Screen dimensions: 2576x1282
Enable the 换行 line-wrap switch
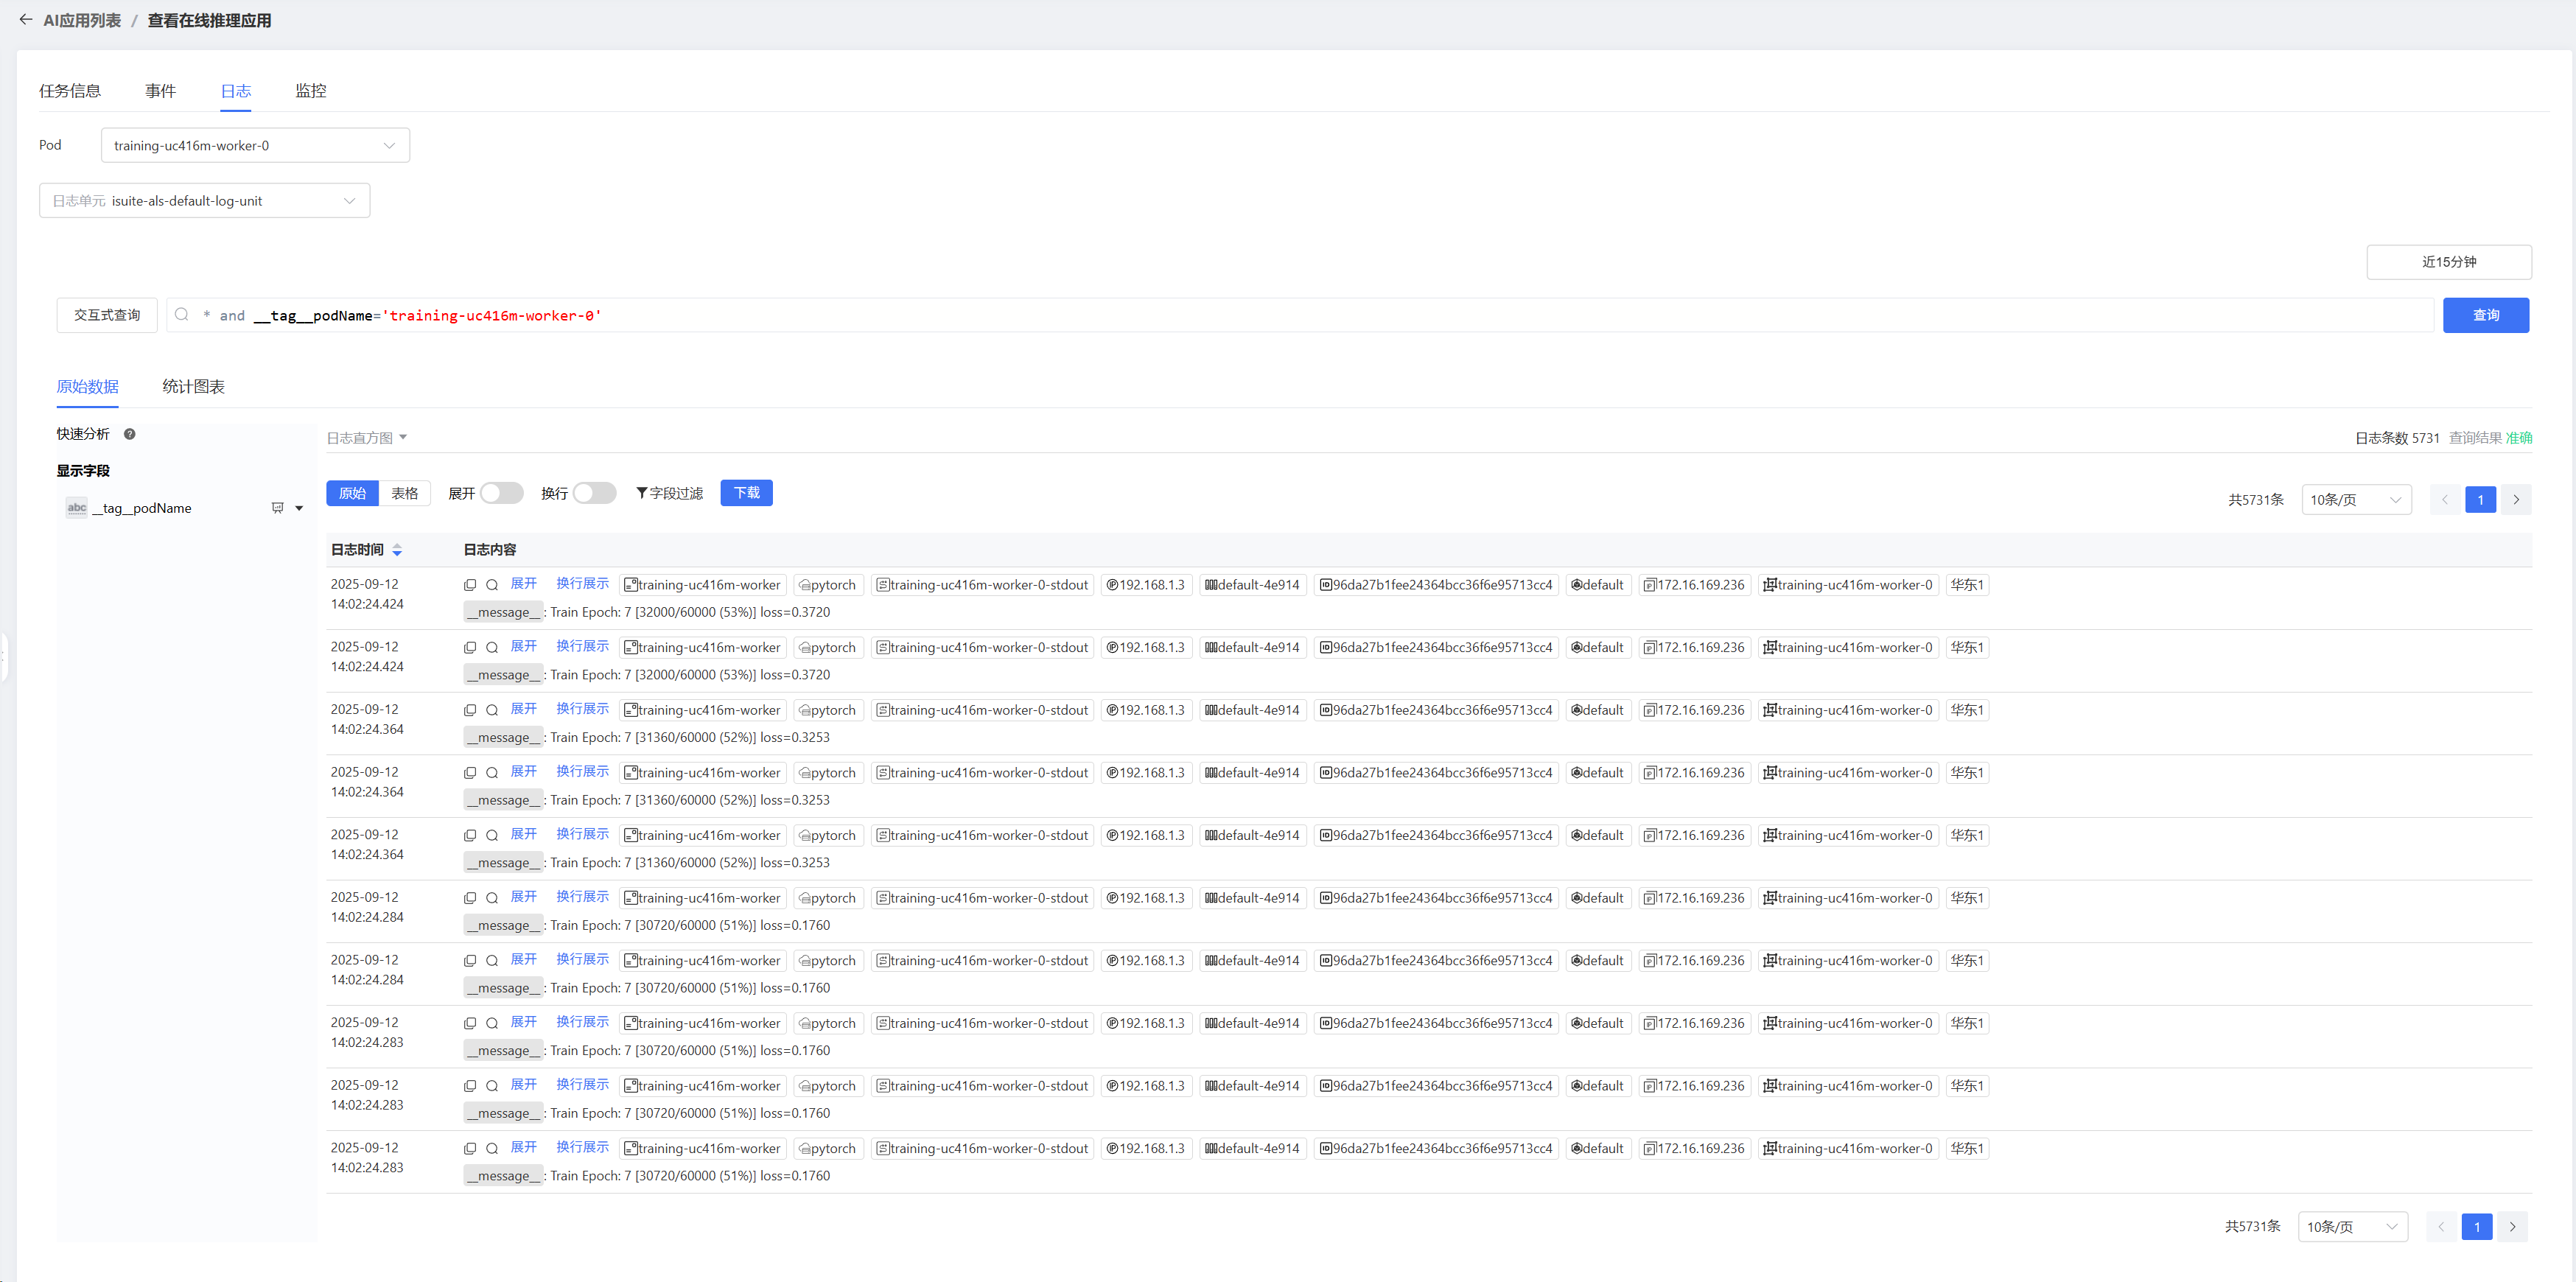pyautogui.click(x=594, y=493)
